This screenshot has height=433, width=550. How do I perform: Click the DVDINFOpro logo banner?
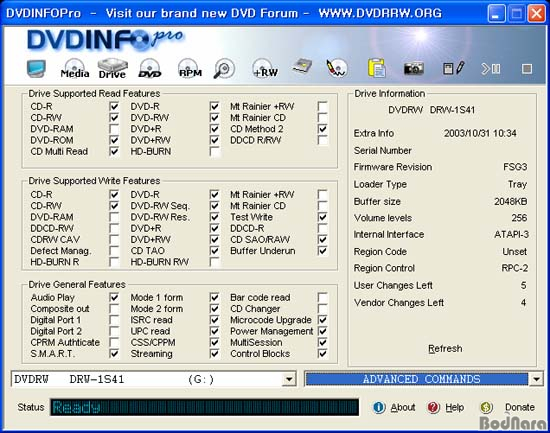click(x=105, y=40)
